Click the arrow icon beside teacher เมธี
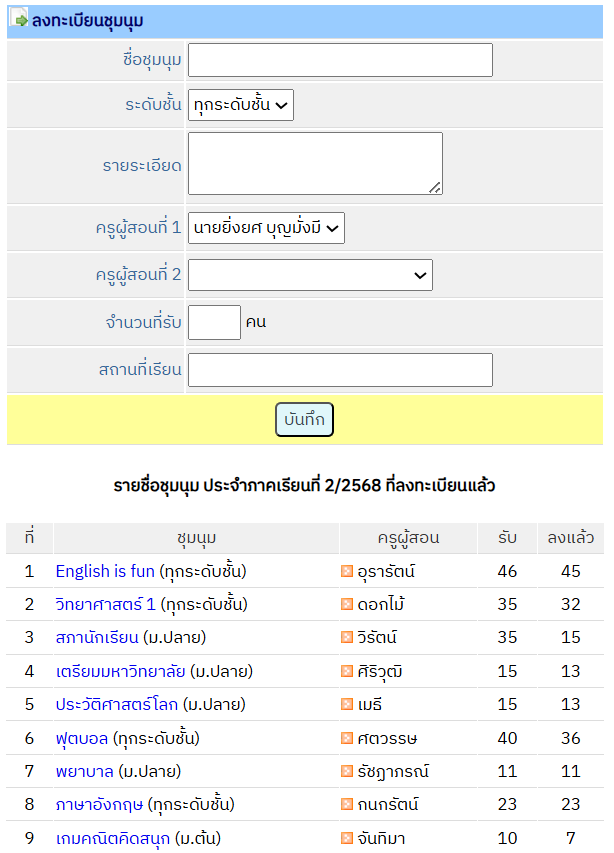The image size is (614, 853). 347,705
